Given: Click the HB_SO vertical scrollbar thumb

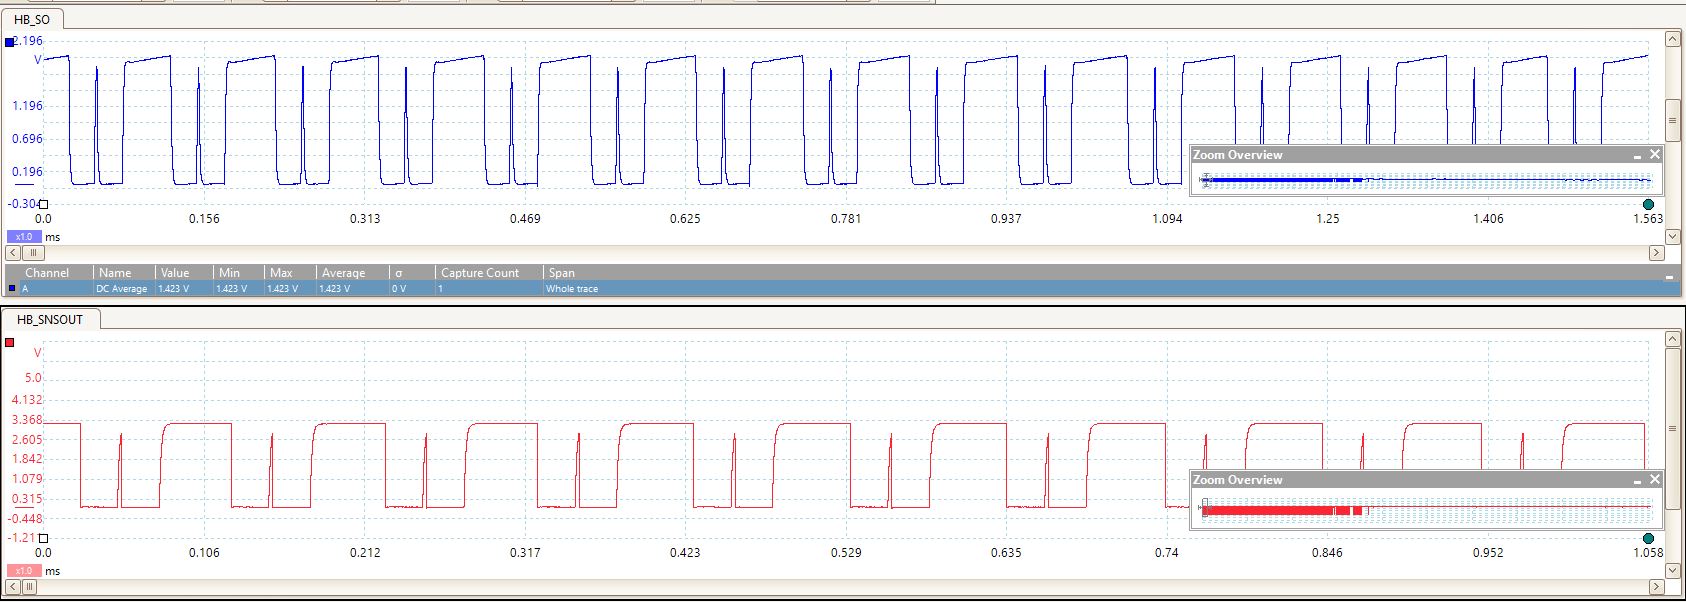Looking at the screenshot, I should click(x=1672, y=120).
